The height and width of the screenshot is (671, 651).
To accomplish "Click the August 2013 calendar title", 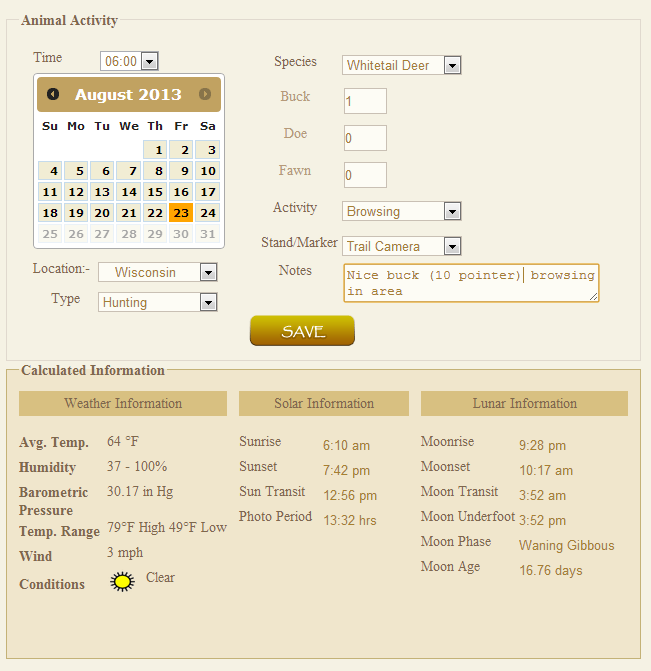I will [x=128, y=95].
